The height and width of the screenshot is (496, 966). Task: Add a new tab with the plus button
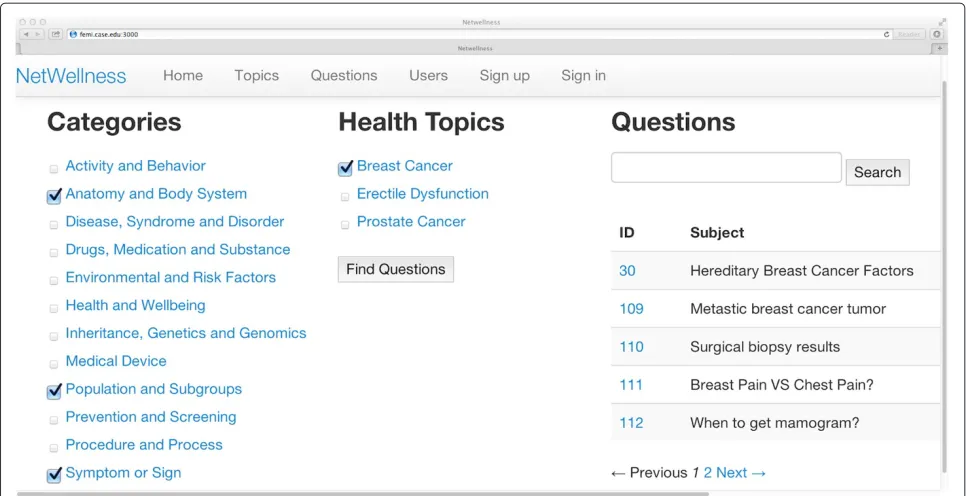[940, 48]
